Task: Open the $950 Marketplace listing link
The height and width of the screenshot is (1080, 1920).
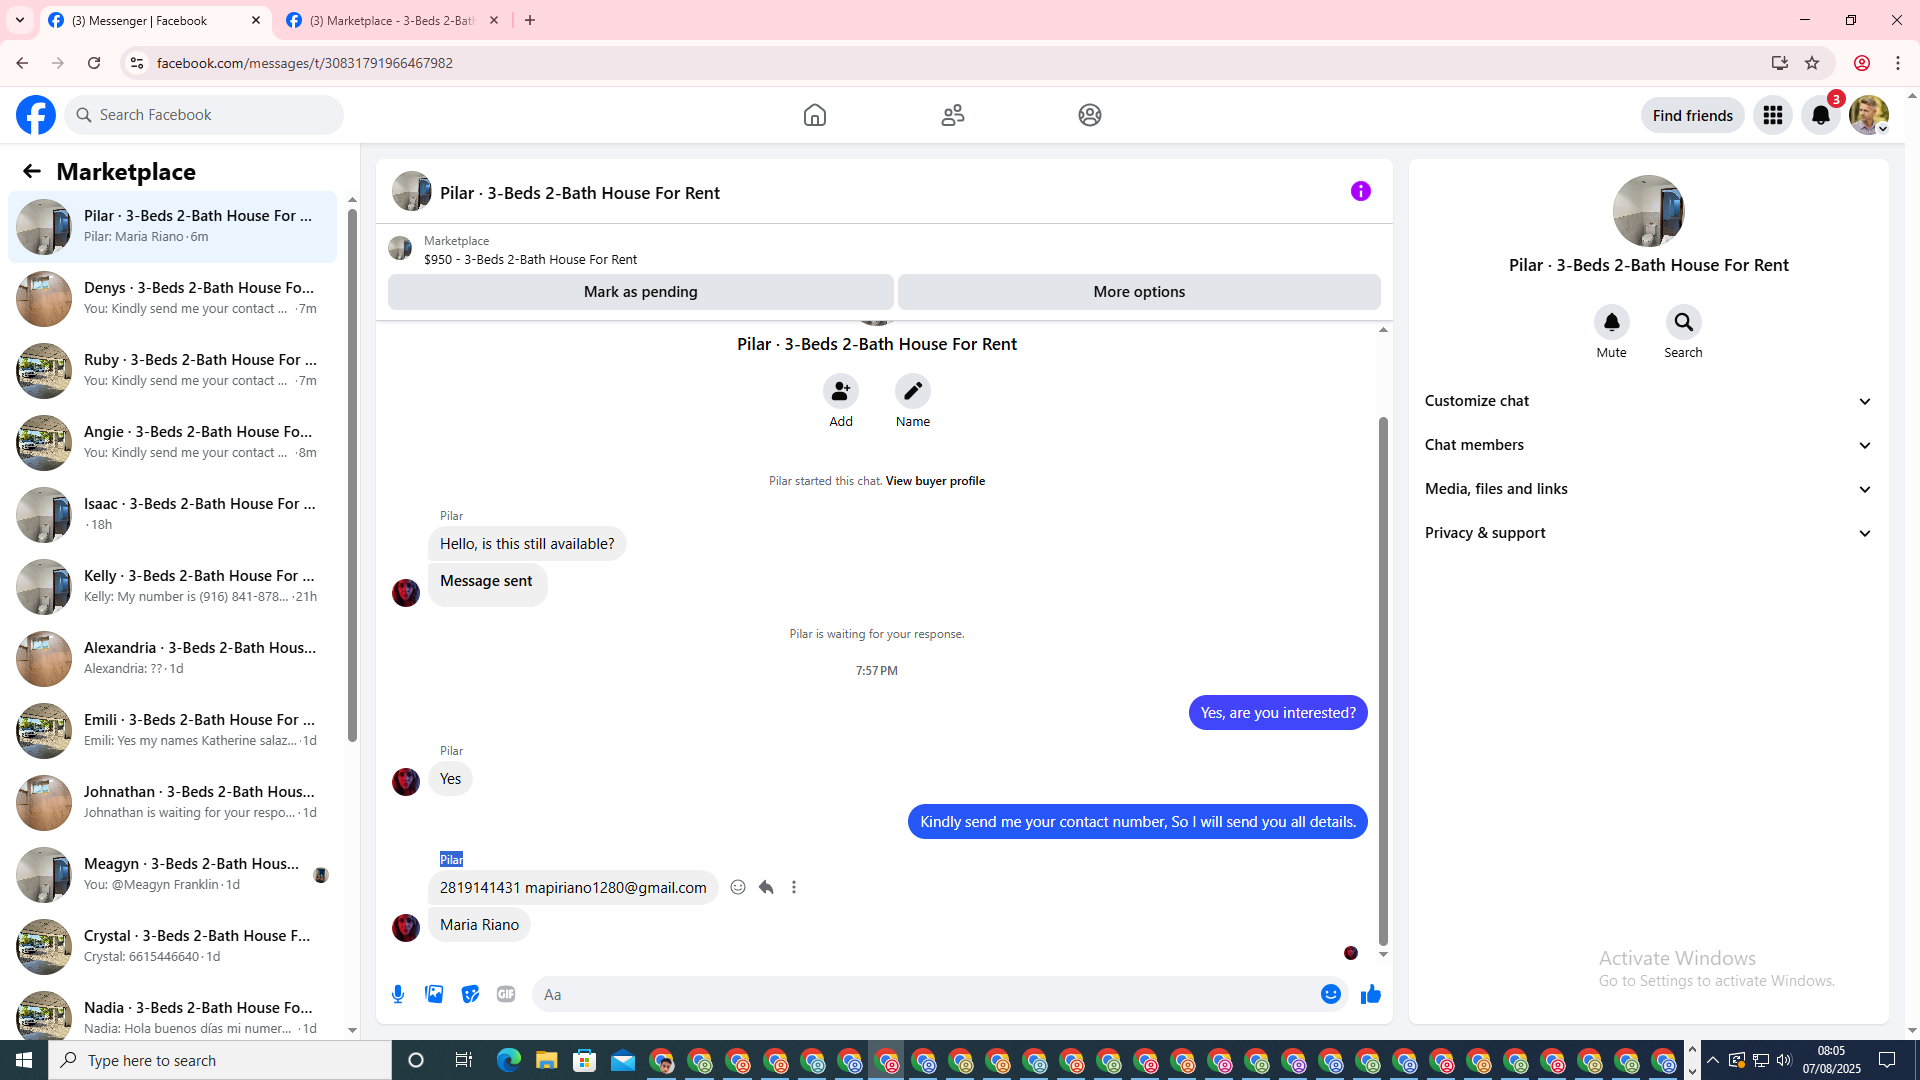Action: tap(530, 259)
